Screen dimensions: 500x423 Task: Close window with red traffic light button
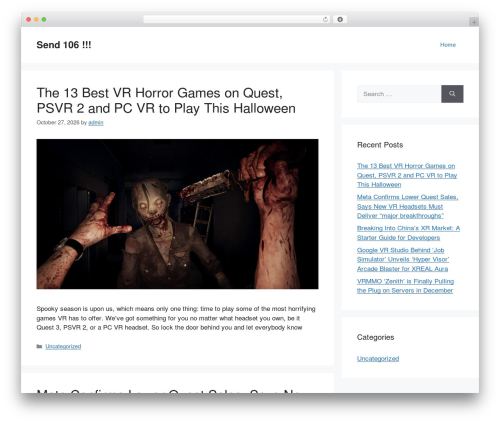pyautogui.click(x=29, y=19)
